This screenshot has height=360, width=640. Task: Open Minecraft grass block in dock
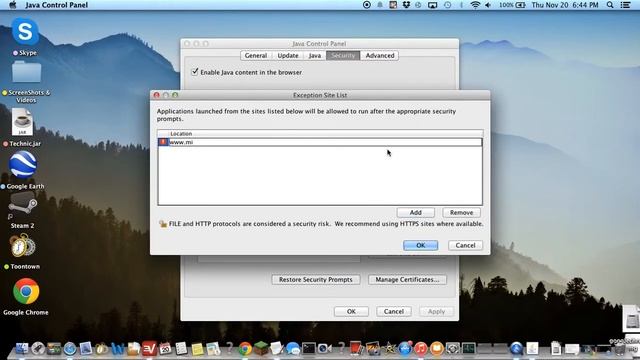[x=261, y=348]
